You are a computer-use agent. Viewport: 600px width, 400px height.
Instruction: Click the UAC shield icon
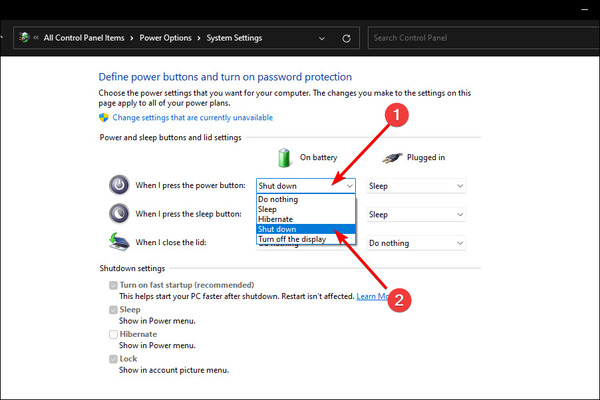pyautogui.click(x=104, y=118)
